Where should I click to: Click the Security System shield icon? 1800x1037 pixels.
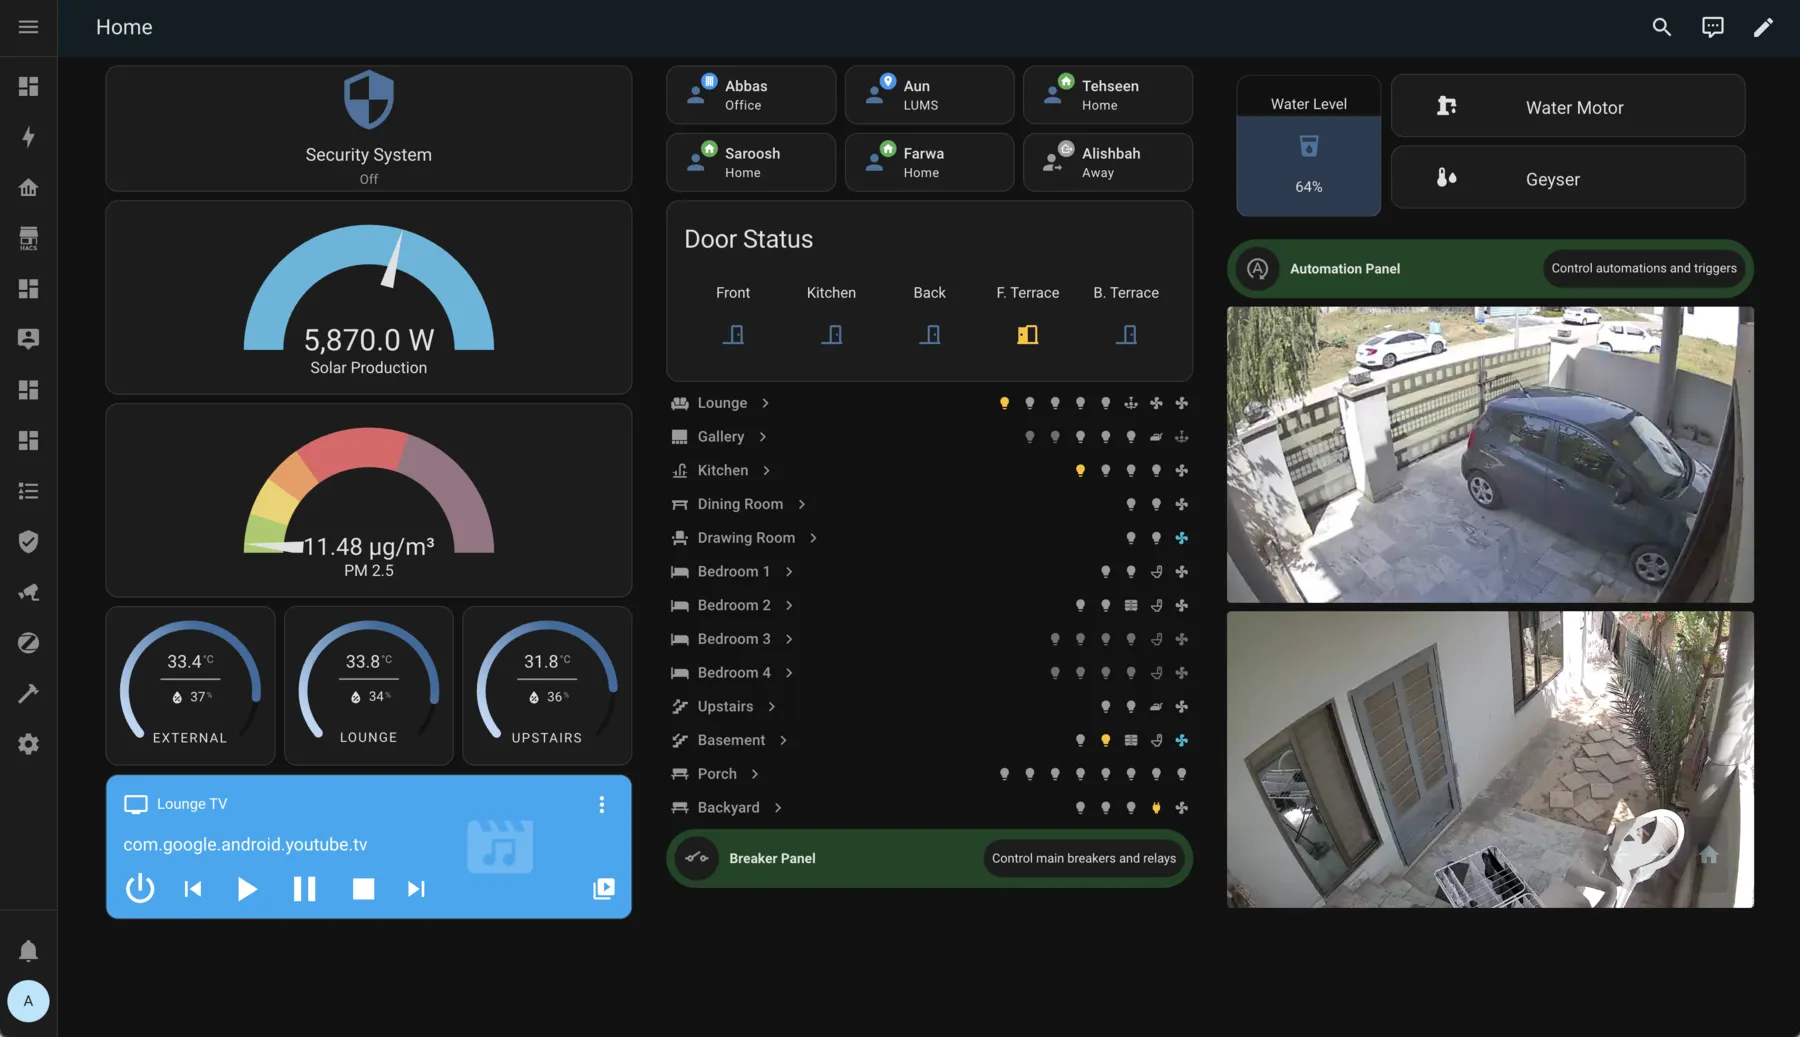click(369, 99)
